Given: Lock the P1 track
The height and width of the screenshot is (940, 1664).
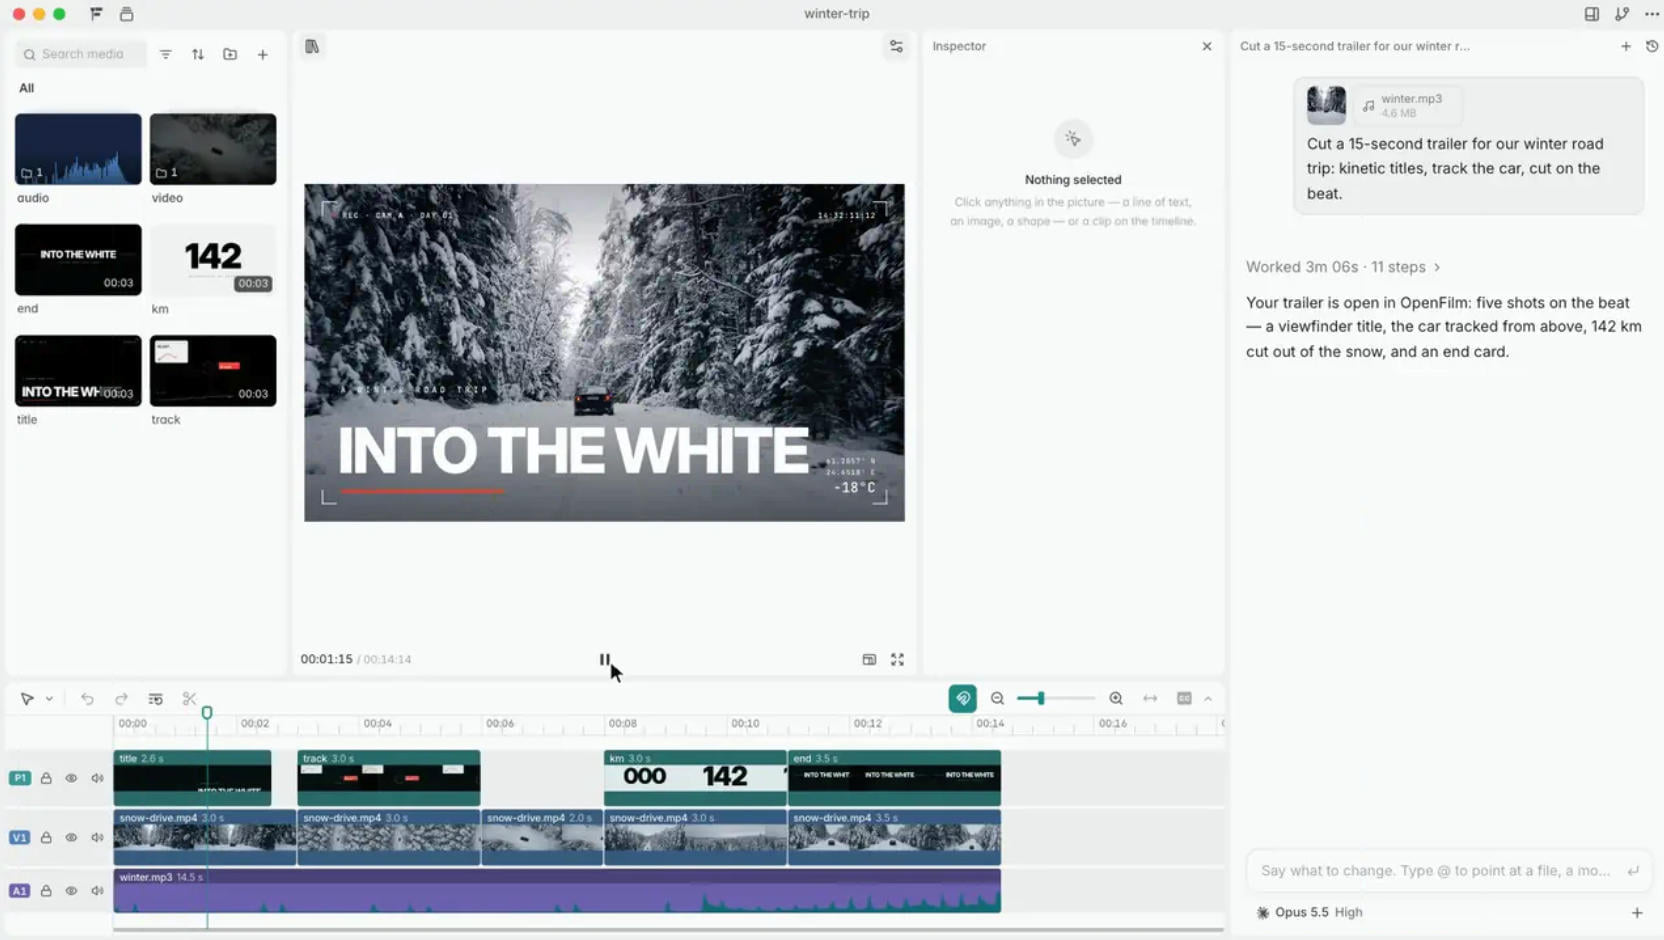Looking at the screenshot, I should (46, 778).
